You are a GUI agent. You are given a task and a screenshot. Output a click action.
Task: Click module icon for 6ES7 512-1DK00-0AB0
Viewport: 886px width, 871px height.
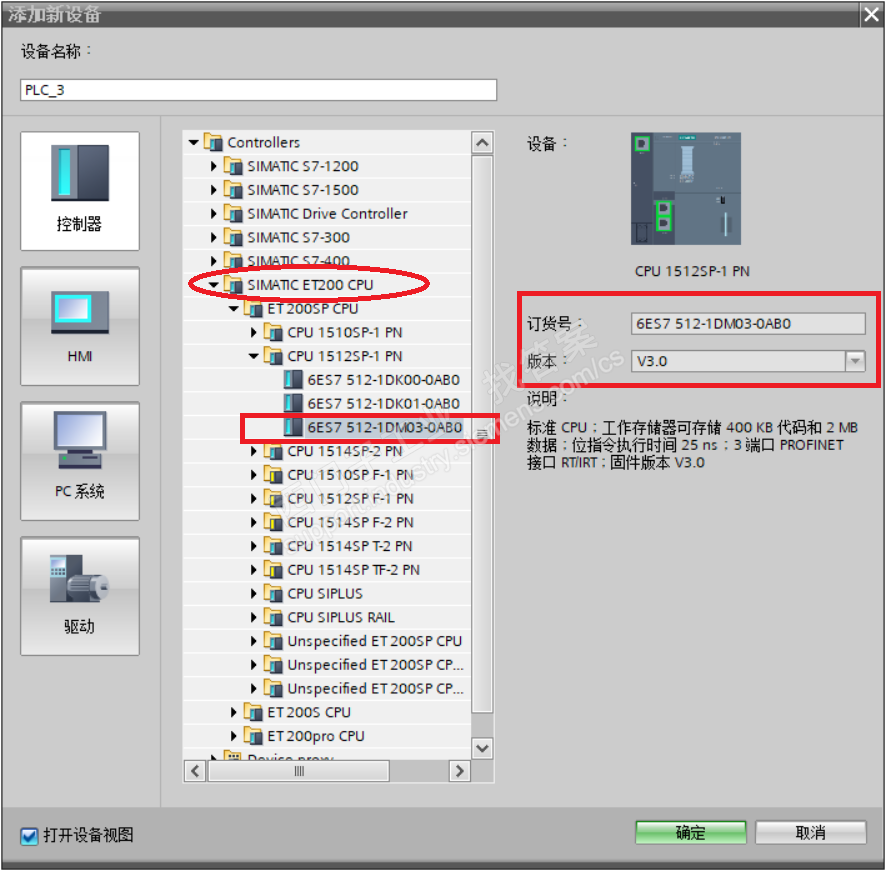coord(293,380)
